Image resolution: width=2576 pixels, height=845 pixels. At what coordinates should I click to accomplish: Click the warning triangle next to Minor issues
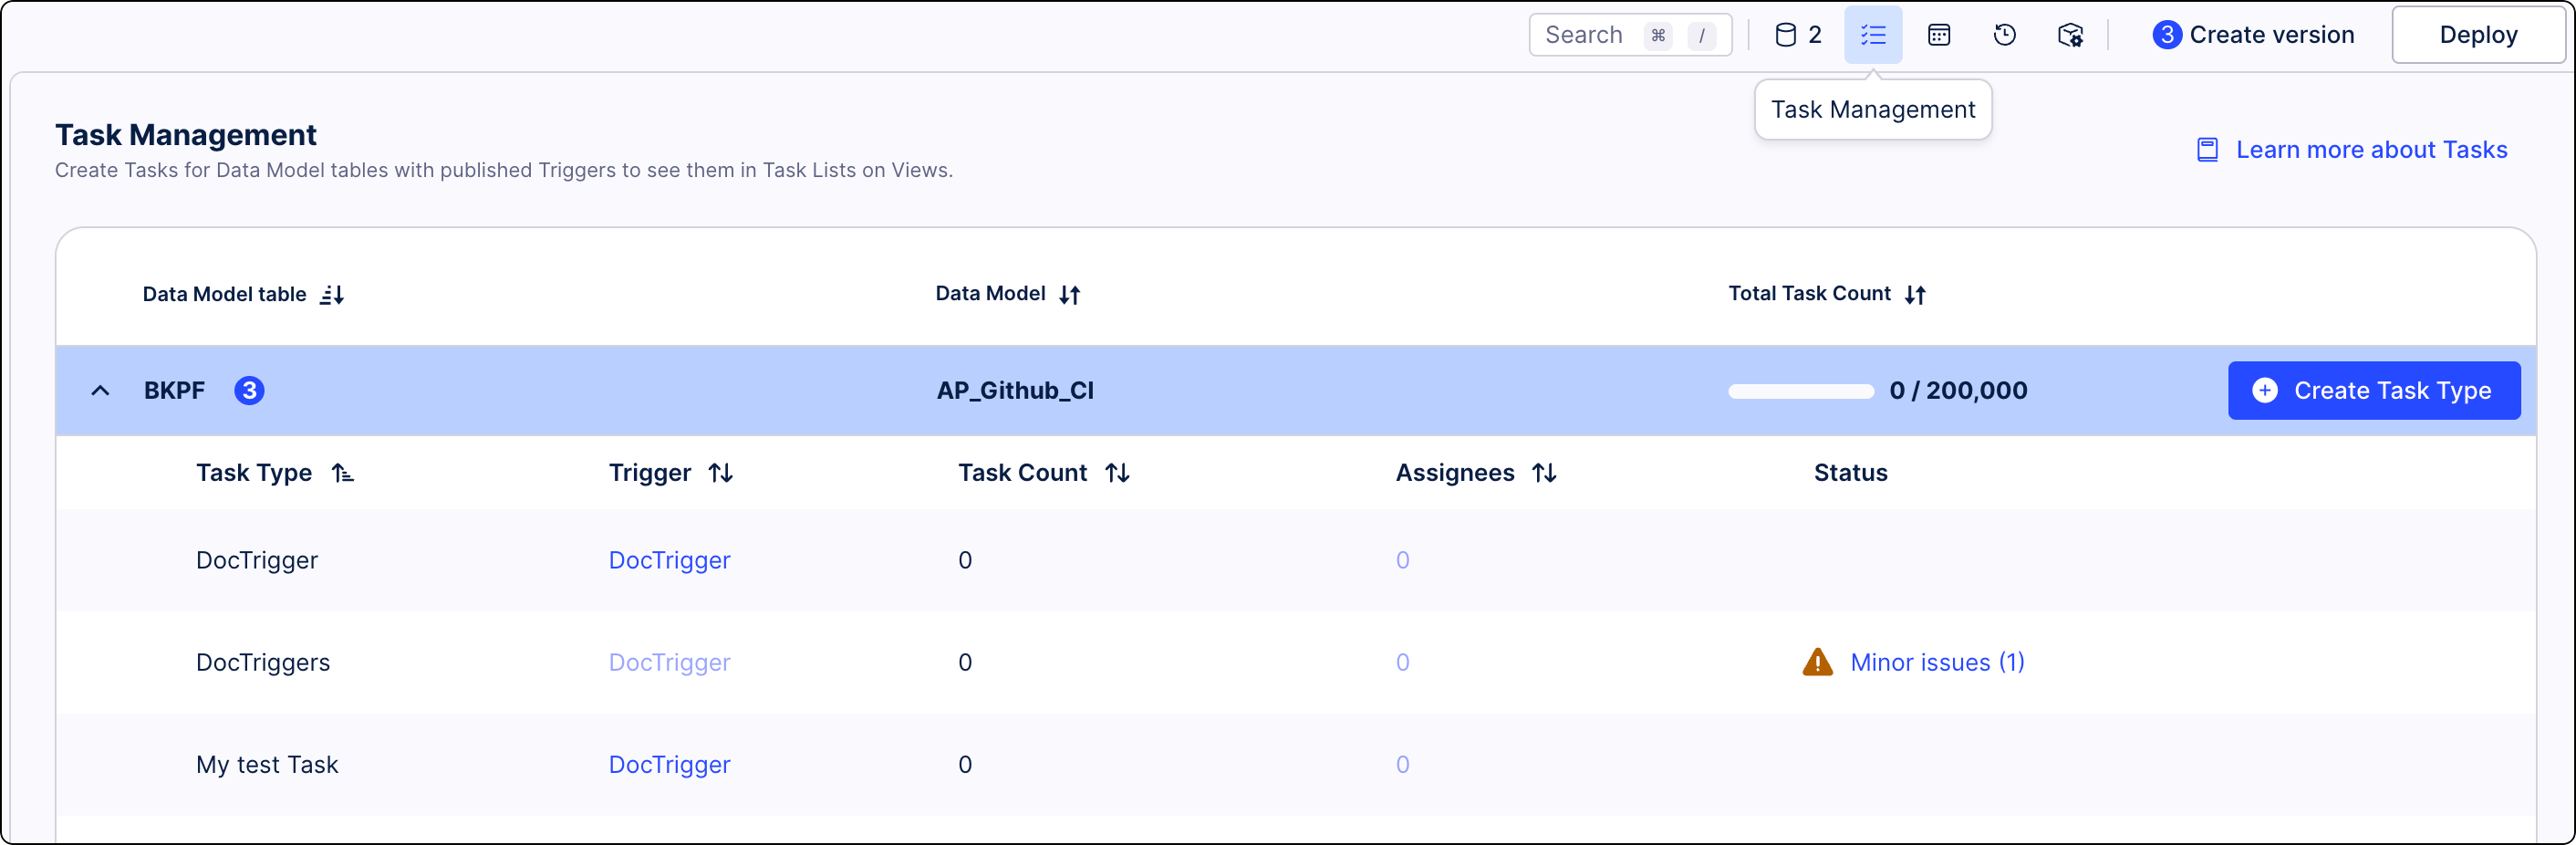click(x=1817, y=662)
